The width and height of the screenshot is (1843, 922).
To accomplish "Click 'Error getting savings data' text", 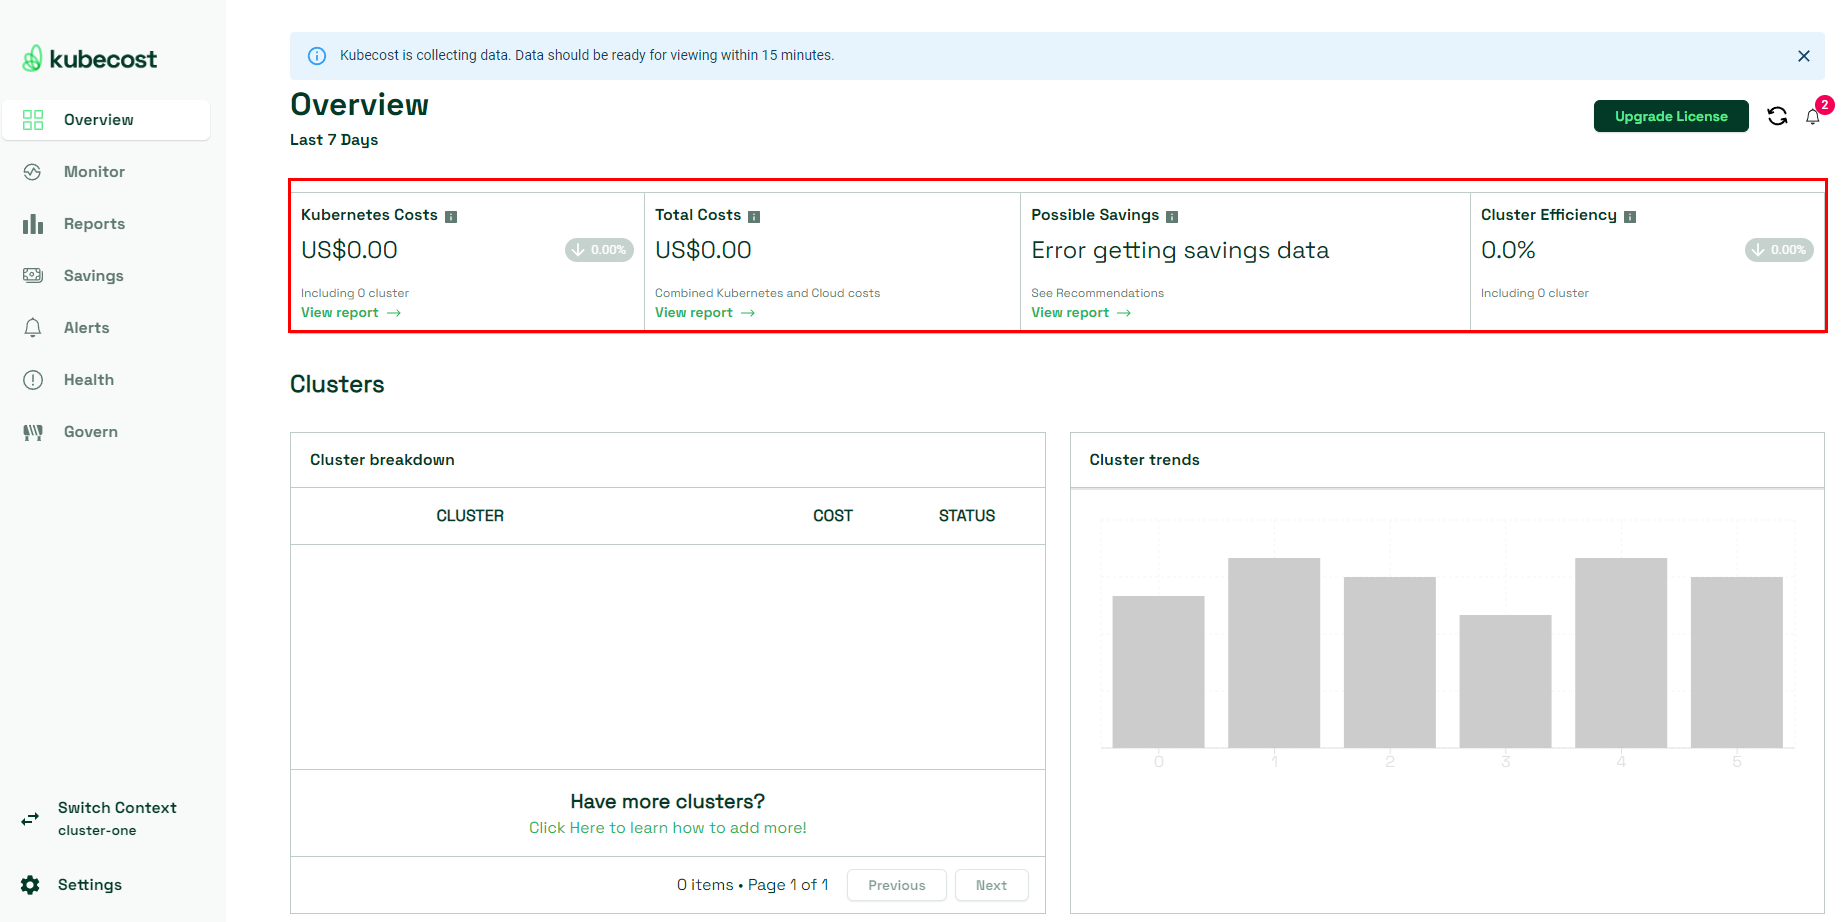I will point(1180,250).
